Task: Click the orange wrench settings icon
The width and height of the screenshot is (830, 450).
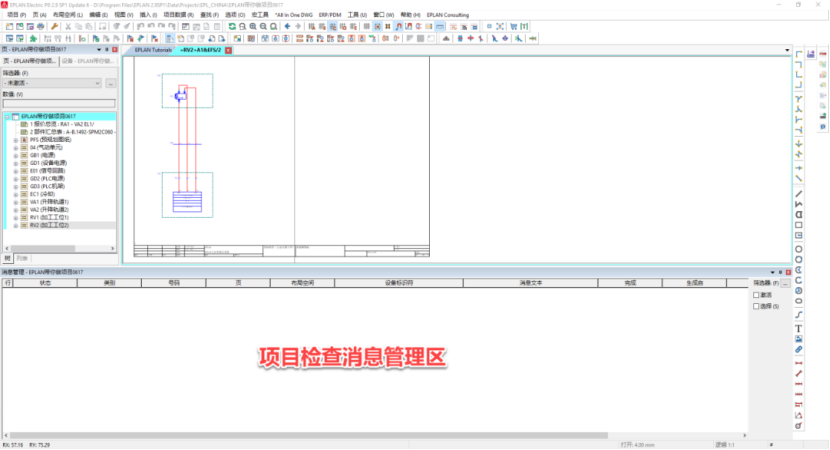Action: coord(55,26)
